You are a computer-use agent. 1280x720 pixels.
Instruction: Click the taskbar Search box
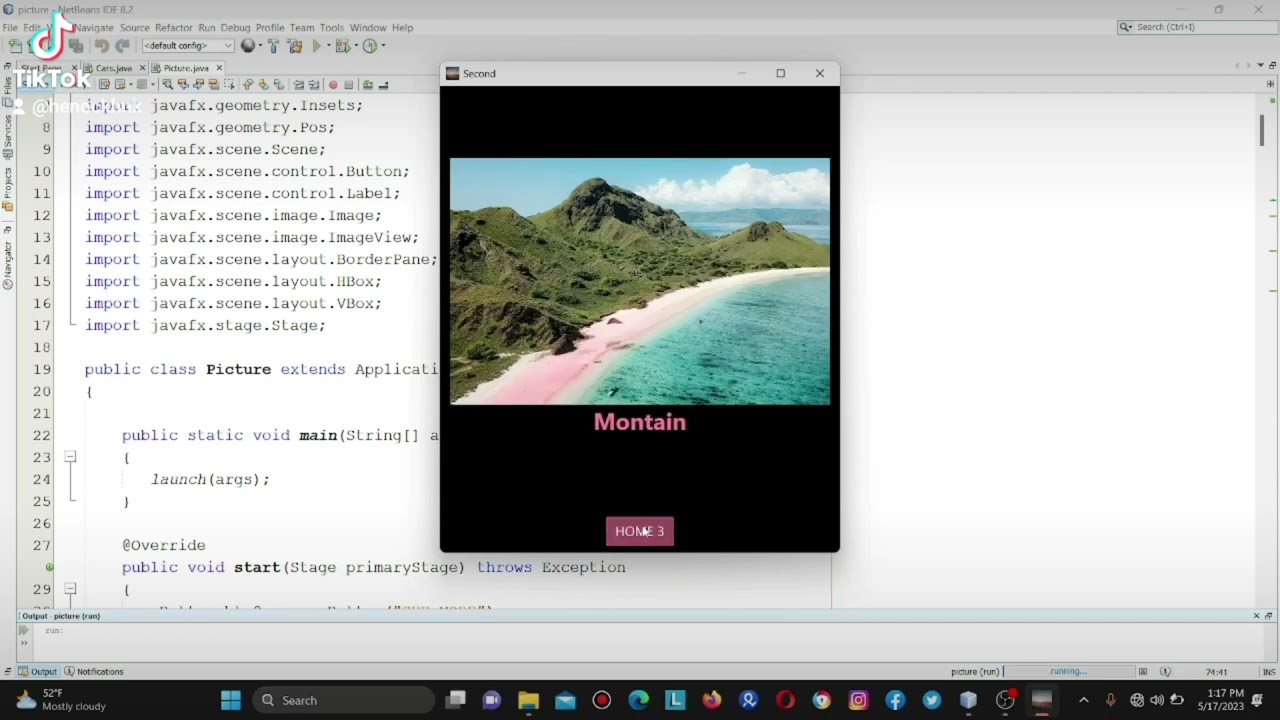tap(344, 700)
